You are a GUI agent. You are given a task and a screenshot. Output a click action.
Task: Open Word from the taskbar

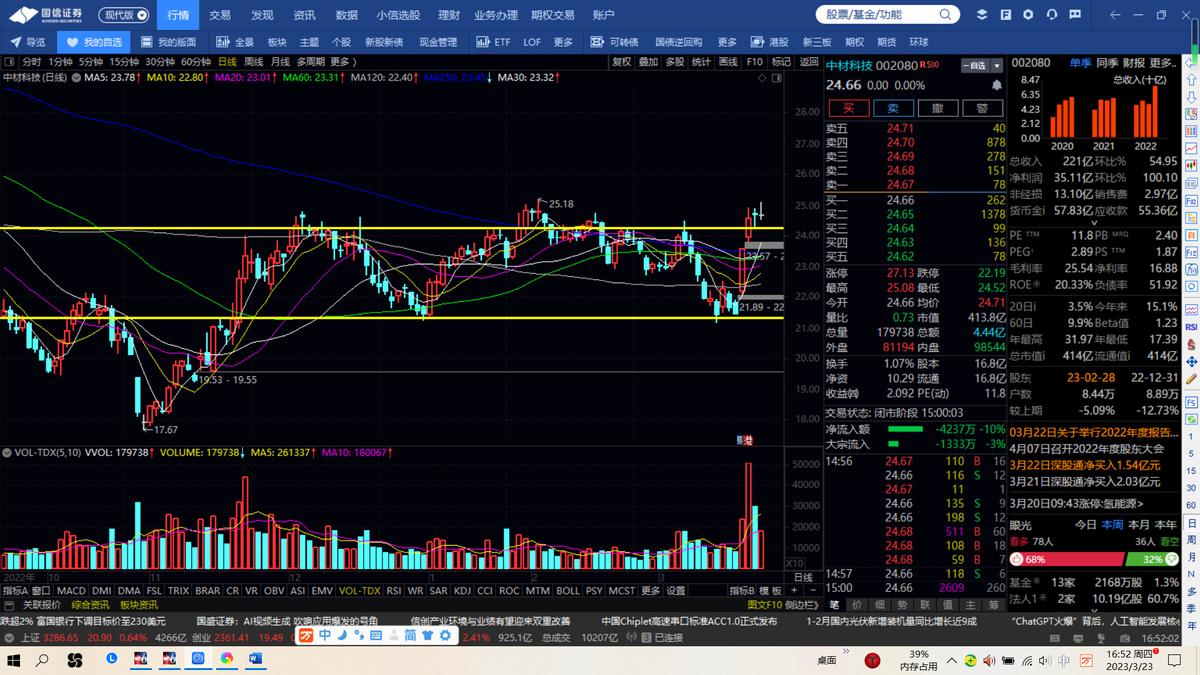coord(254,660)
